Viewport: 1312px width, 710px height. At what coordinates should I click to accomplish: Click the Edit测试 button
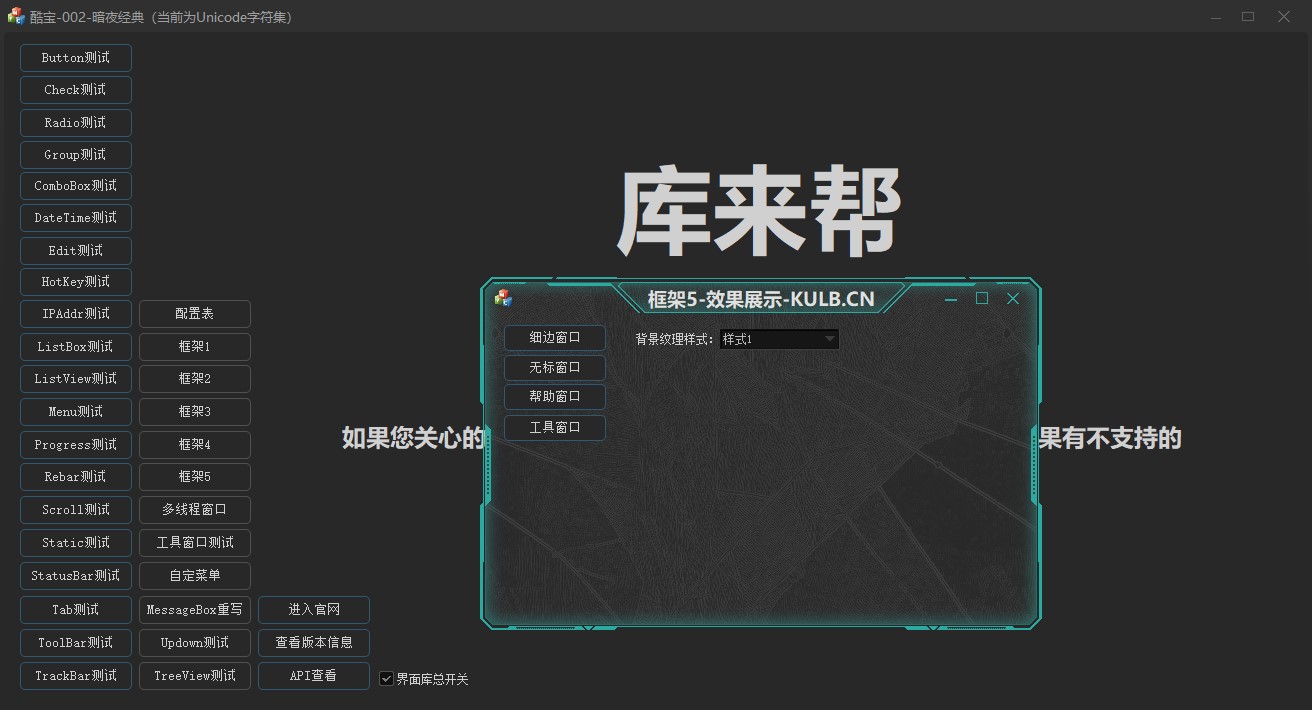pyautogui.click(x=76, y=251)
